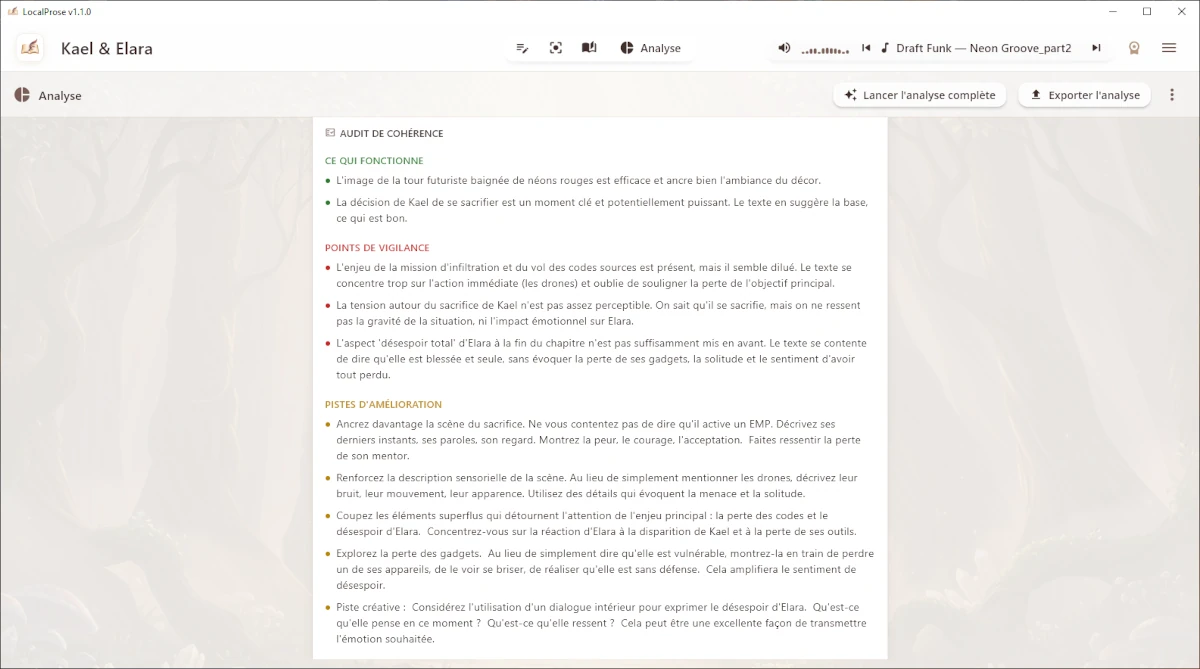This screenshot has width=1200, height=669.
Task: Activate the focus mode icon
Action: point(556,48)
